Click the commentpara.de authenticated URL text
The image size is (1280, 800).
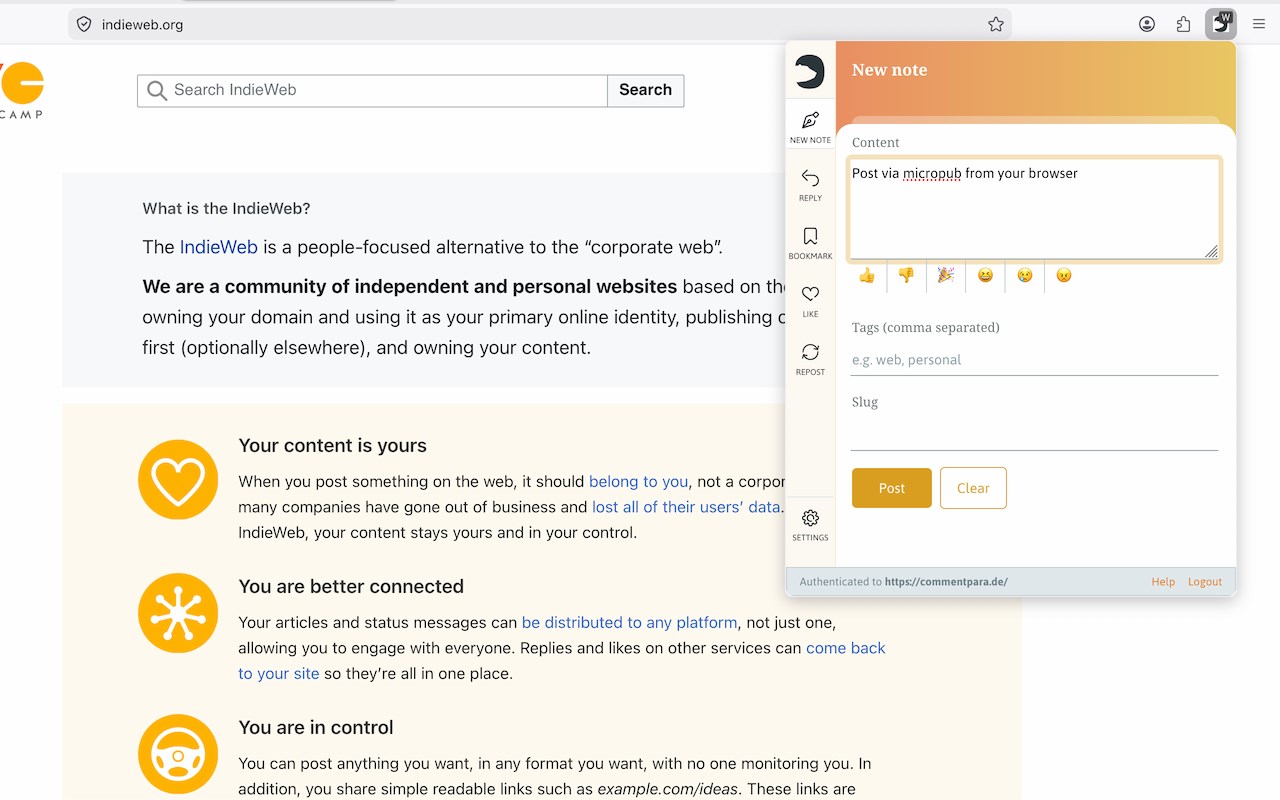(x=946, y=582)
